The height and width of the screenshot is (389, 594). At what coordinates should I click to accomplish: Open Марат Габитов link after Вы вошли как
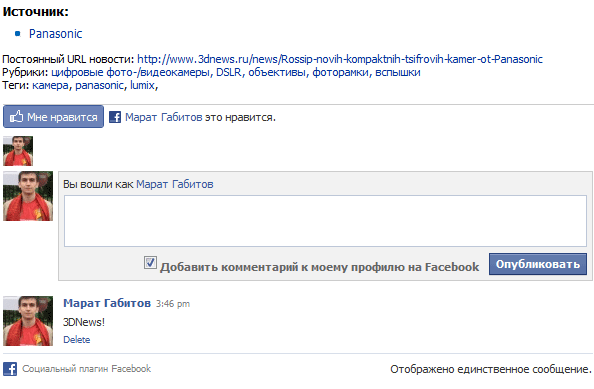[175, 184]
